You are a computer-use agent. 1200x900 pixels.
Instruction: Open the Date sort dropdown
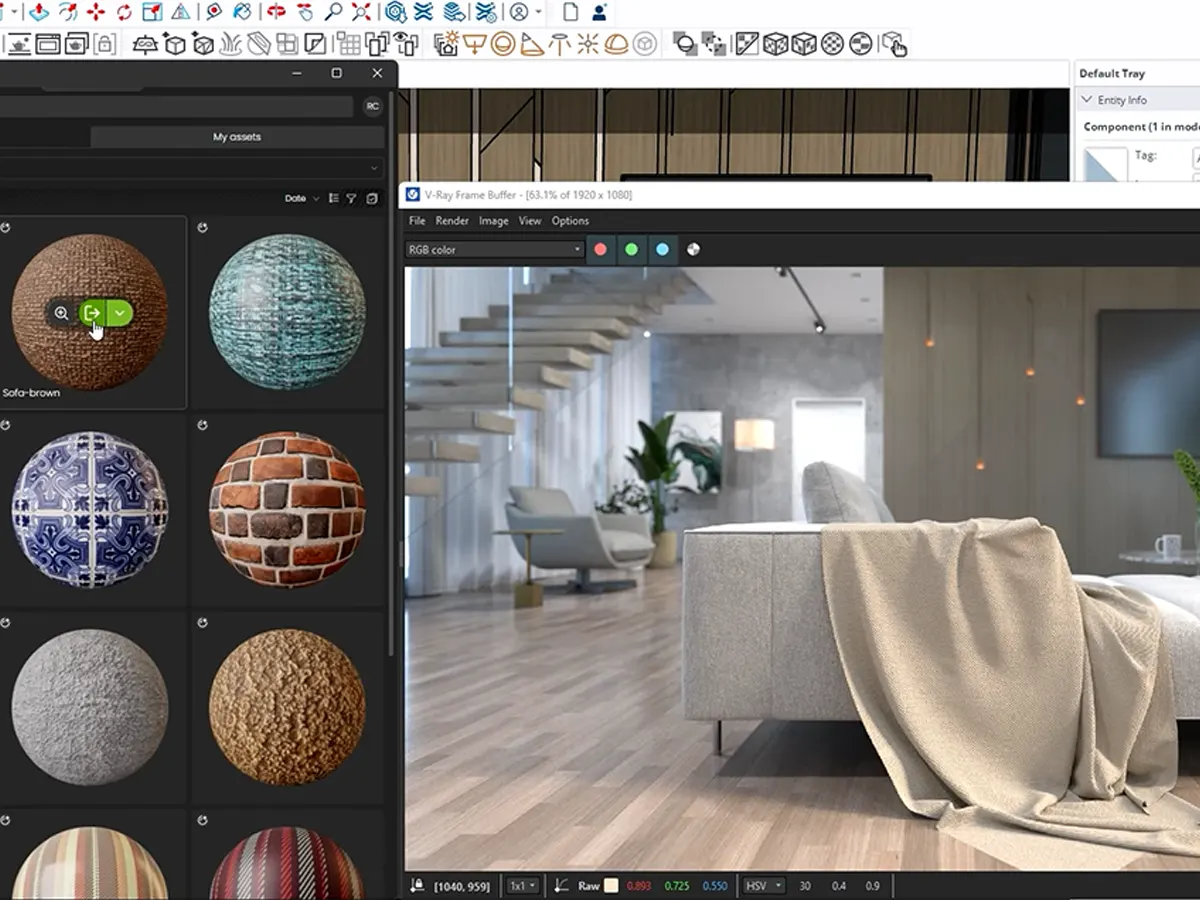point(301,198)
